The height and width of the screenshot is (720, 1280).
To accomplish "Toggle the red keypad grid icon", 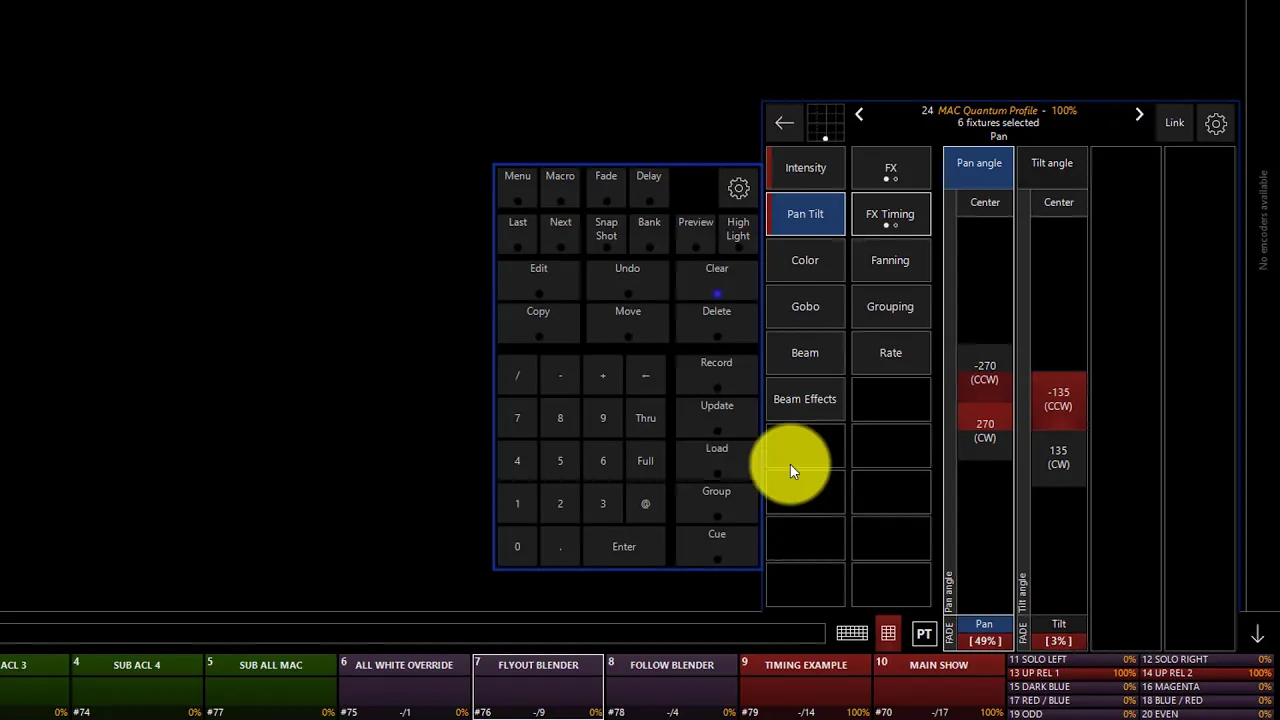I will pos(888,633).
